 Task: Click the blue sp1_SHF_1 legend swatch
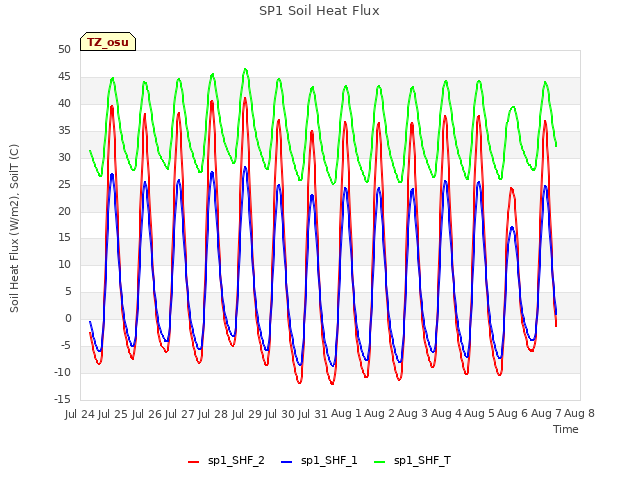pyautogui.click(x=287, y=462)
